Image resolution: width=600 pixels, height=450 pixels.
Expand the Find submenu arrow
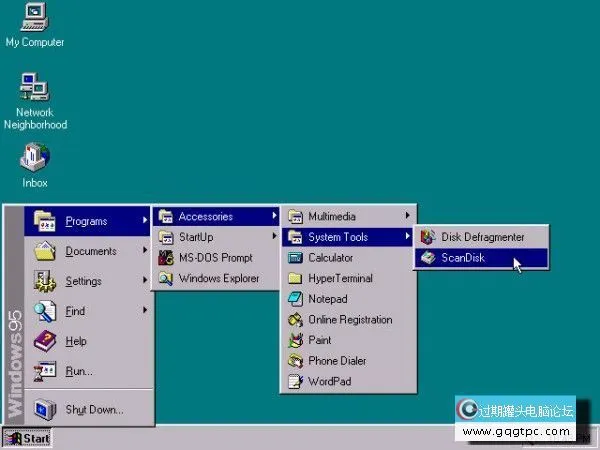tap(145, 311)
